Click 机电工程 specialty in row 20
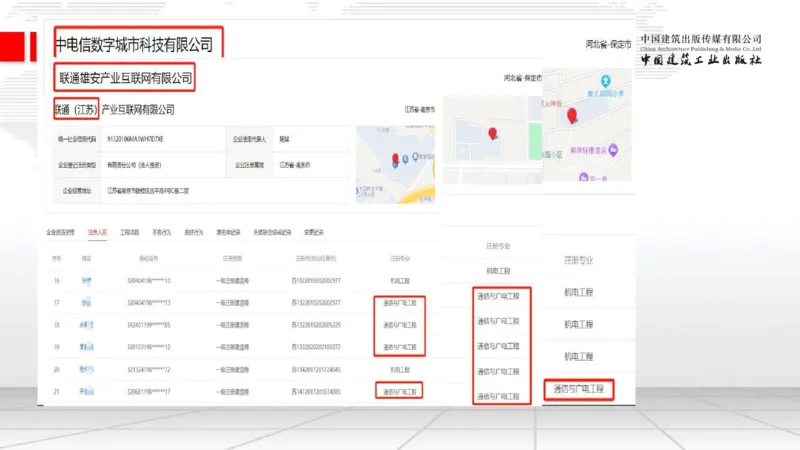 click(x=400, y=369)
